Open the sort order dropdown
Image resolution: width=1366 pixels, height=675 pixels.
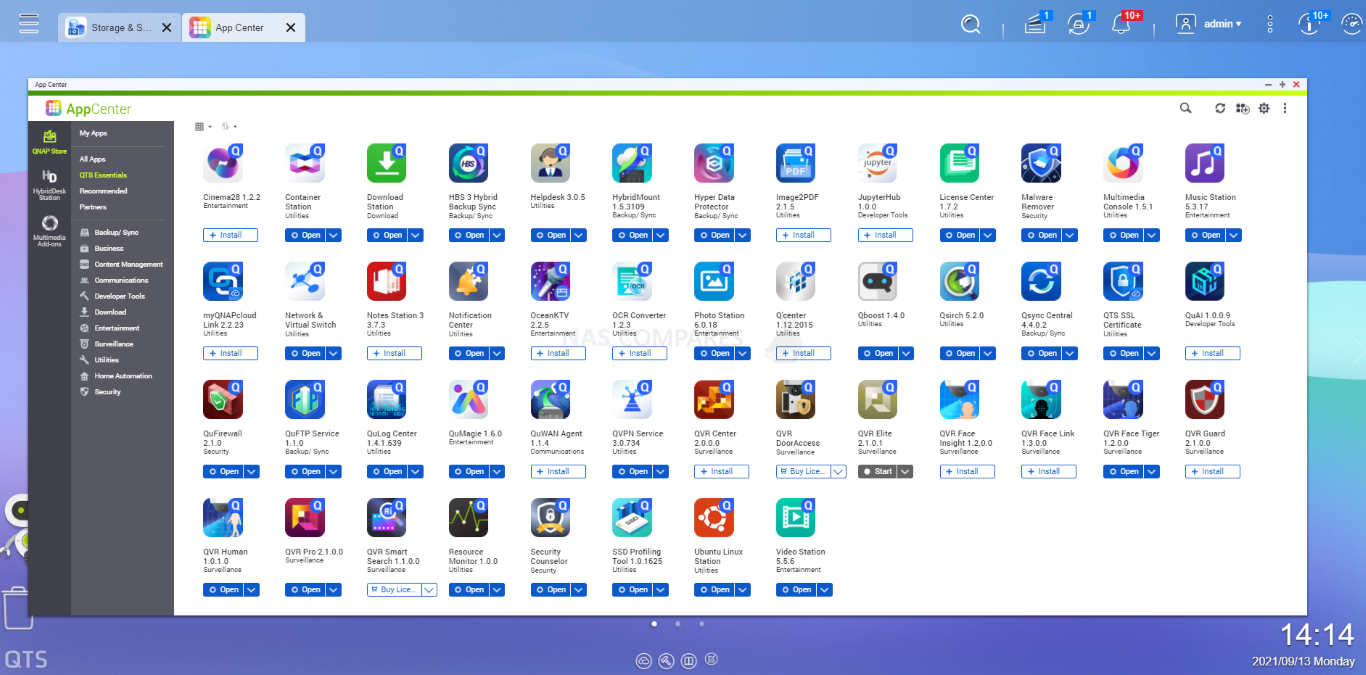coord(229,126)
